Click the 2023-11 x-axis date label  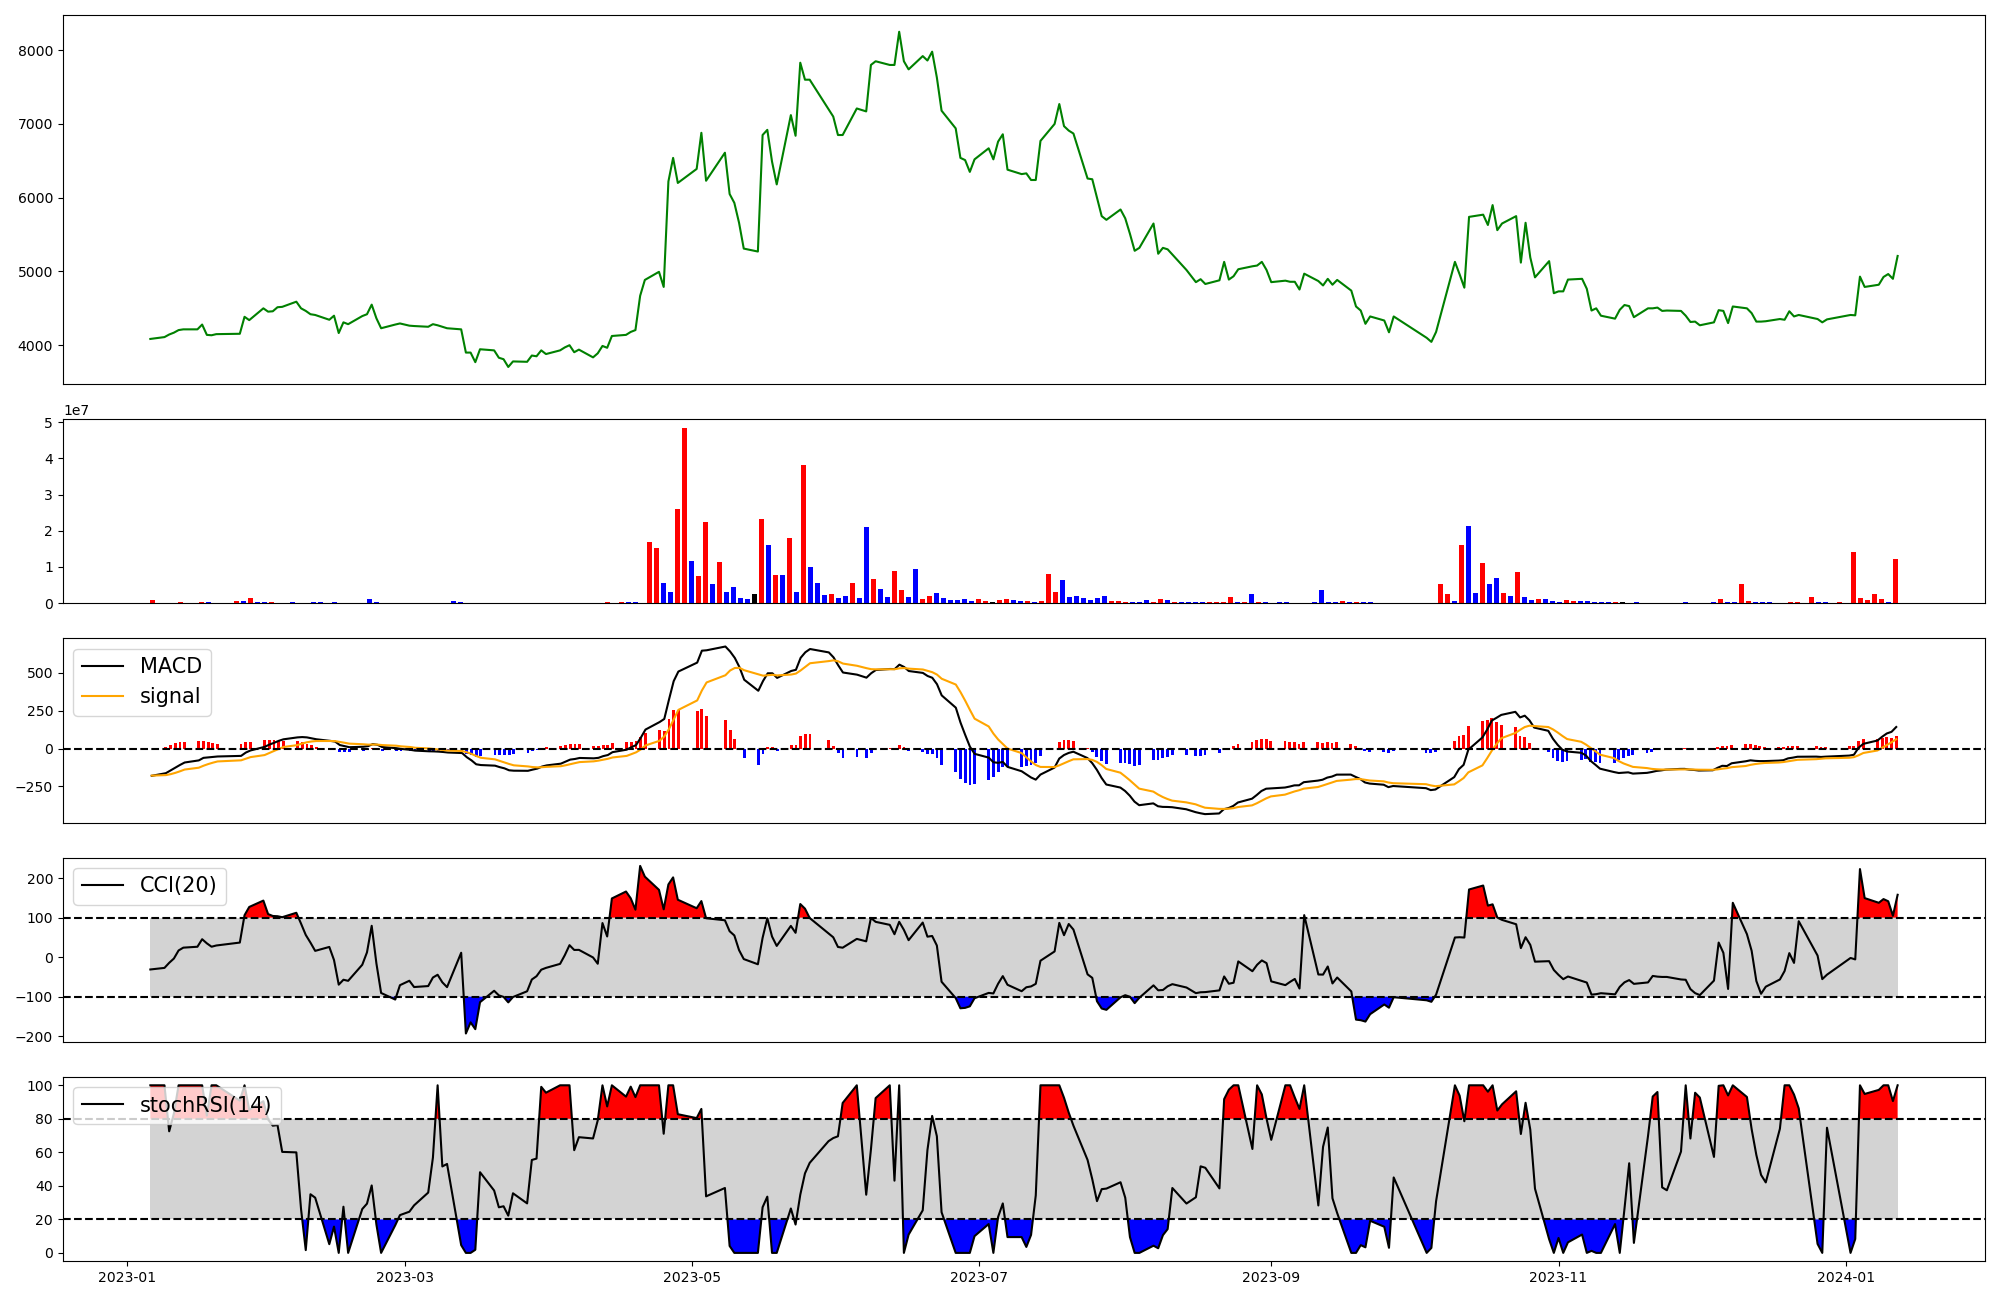(1558, 1277)
